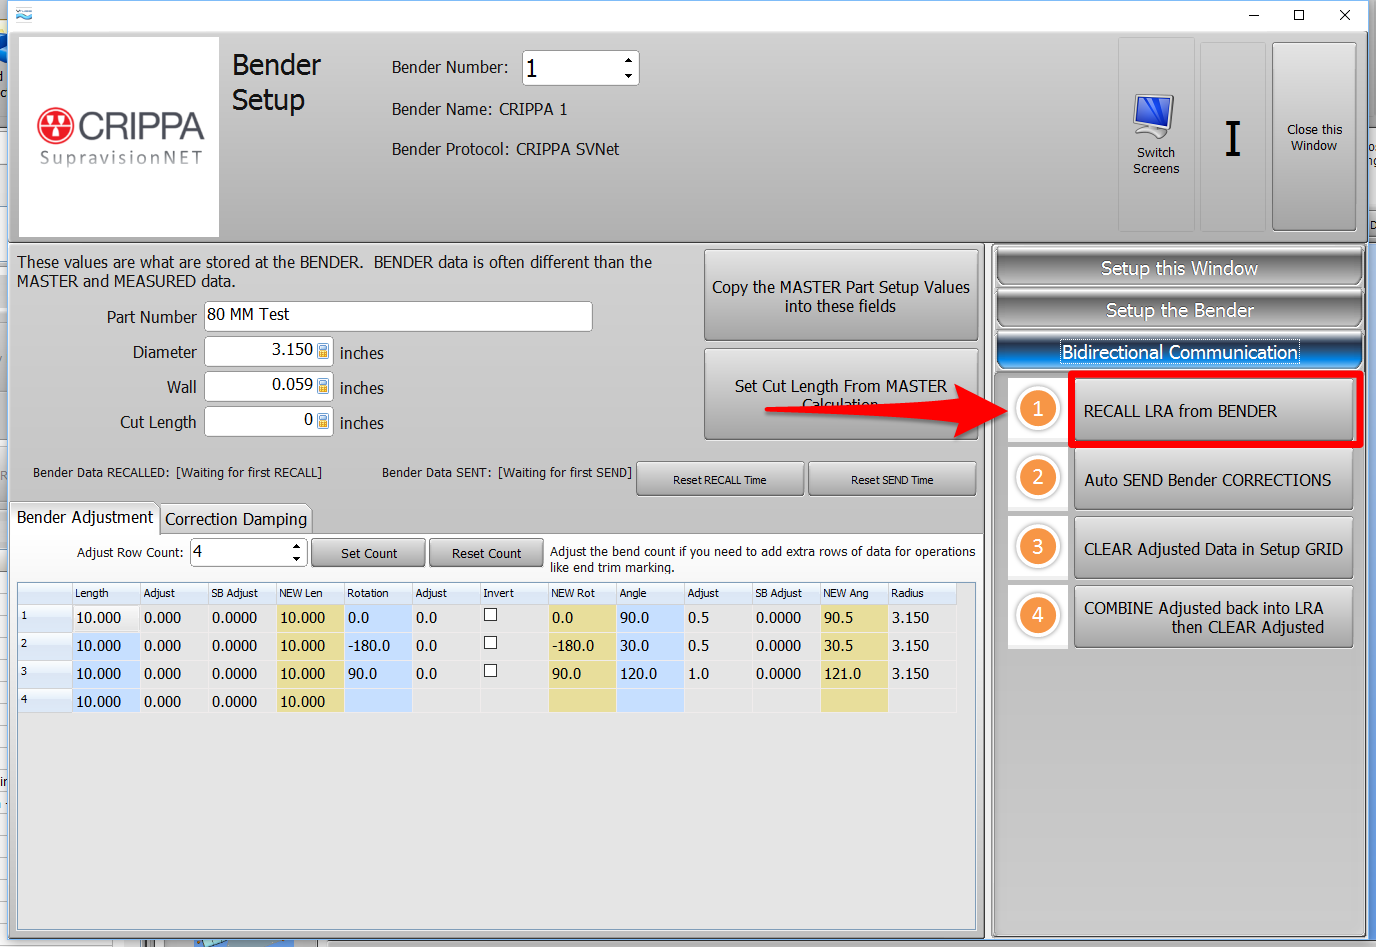Toggle the Invert checkbox in row 2
The image size is (1376, 947).
[490, 643]
